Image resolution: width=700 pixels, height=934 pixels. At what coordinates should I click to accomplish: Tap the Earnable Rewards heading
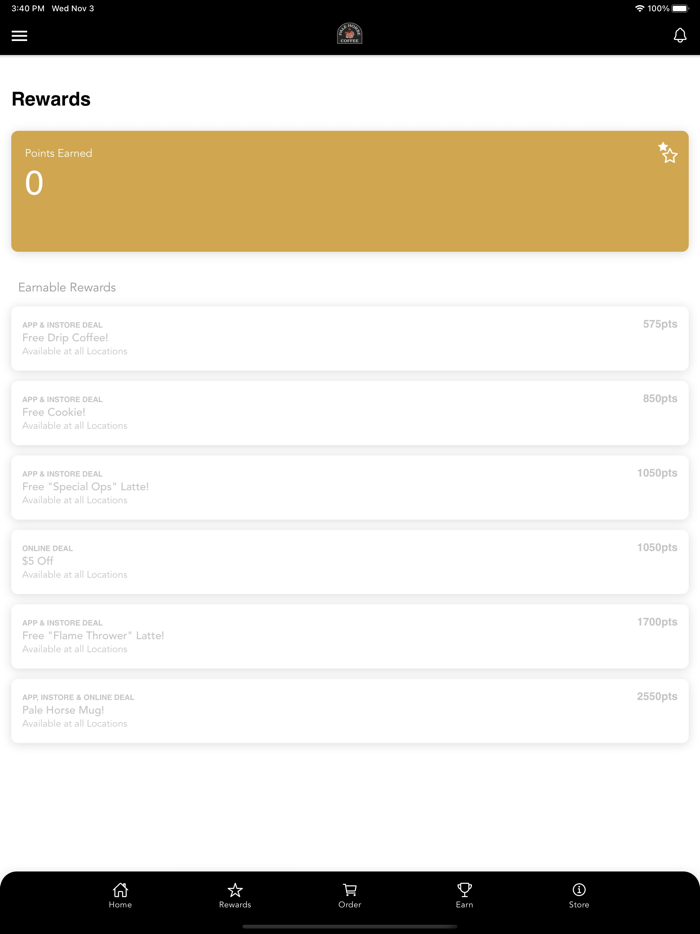coord(67,287)
